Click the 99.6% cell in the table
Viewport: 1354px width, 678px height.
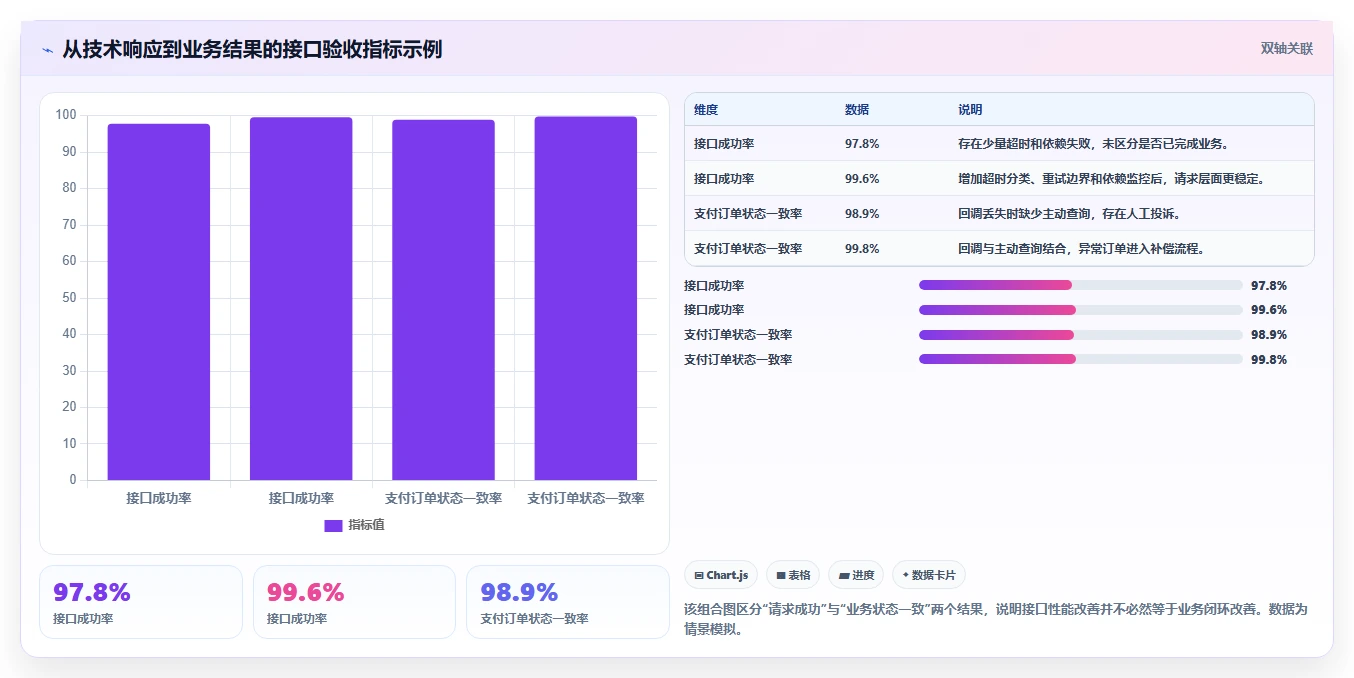[x=862, y=179]
